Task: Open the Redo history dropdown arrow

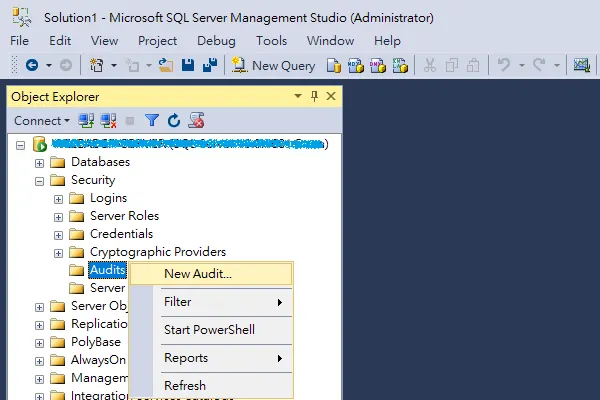Action: pyautogui.click(x=557, y=66)
